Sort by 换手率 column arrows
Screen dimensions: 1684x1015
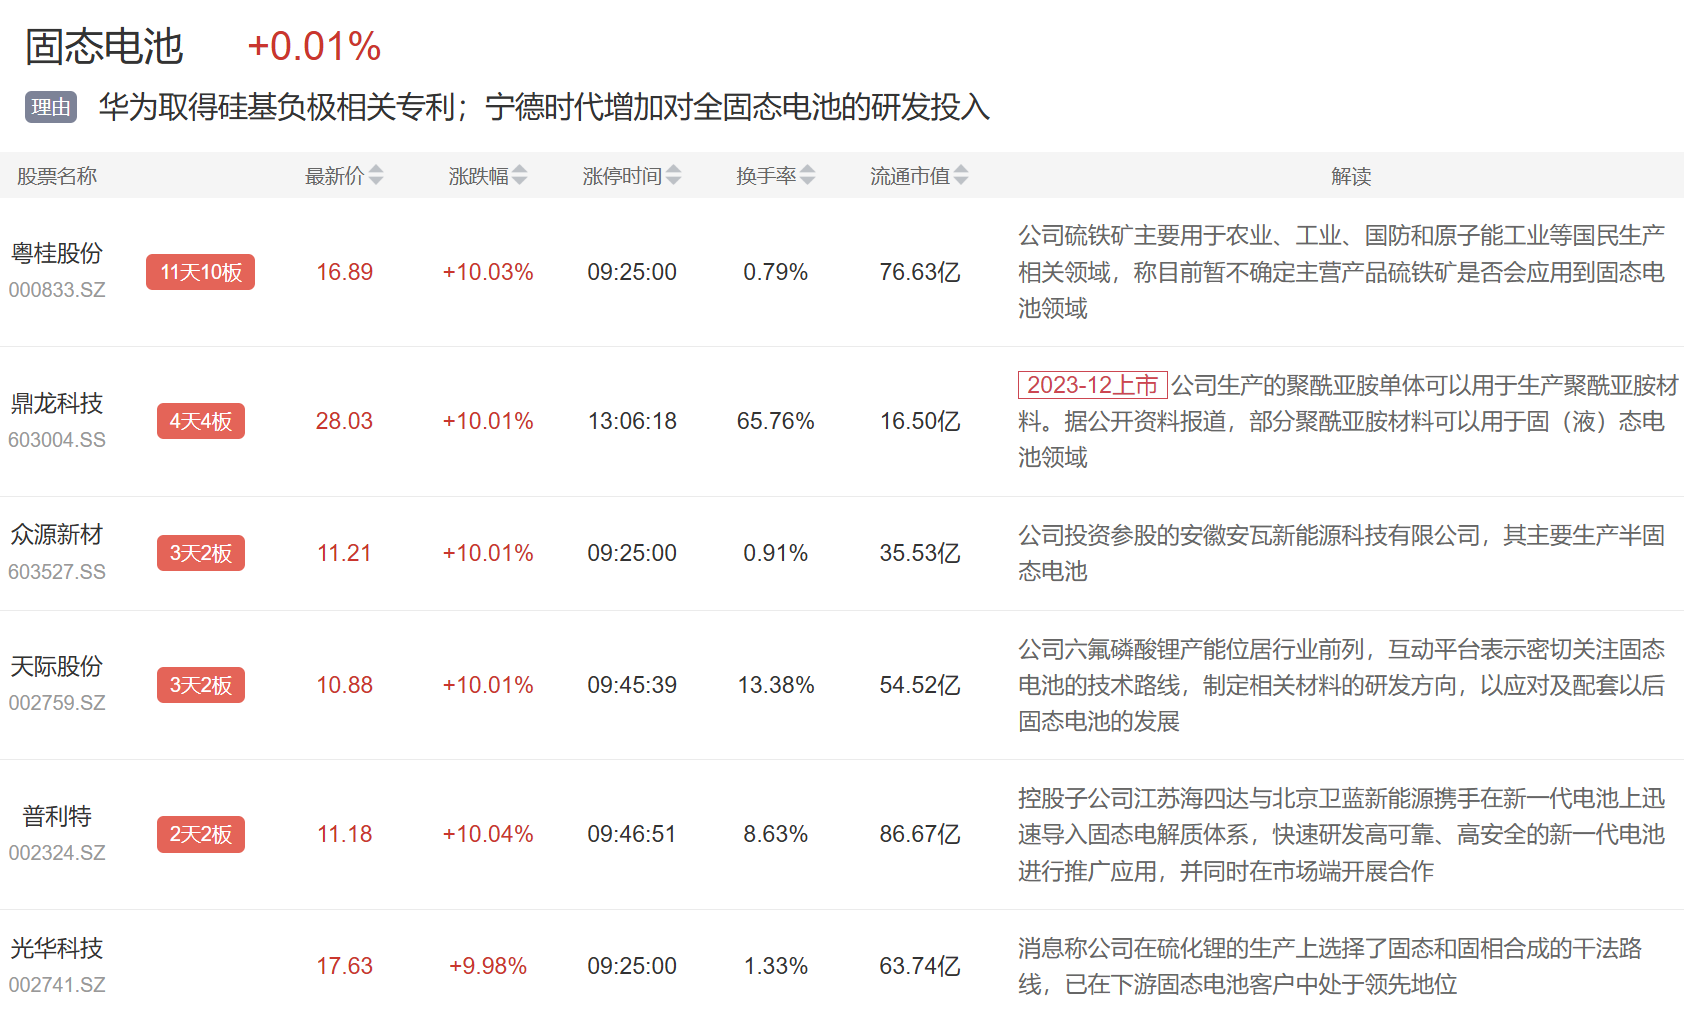click(x=807, y=176)
